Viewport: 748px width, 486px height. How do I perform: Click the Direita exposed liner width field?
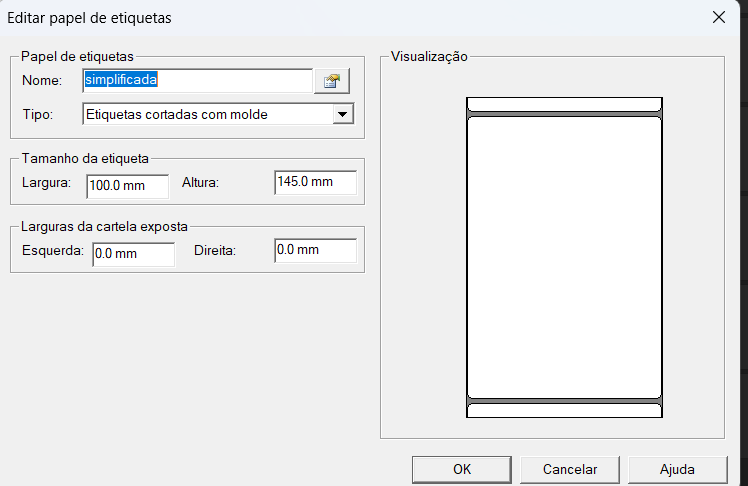click(315, 251)
